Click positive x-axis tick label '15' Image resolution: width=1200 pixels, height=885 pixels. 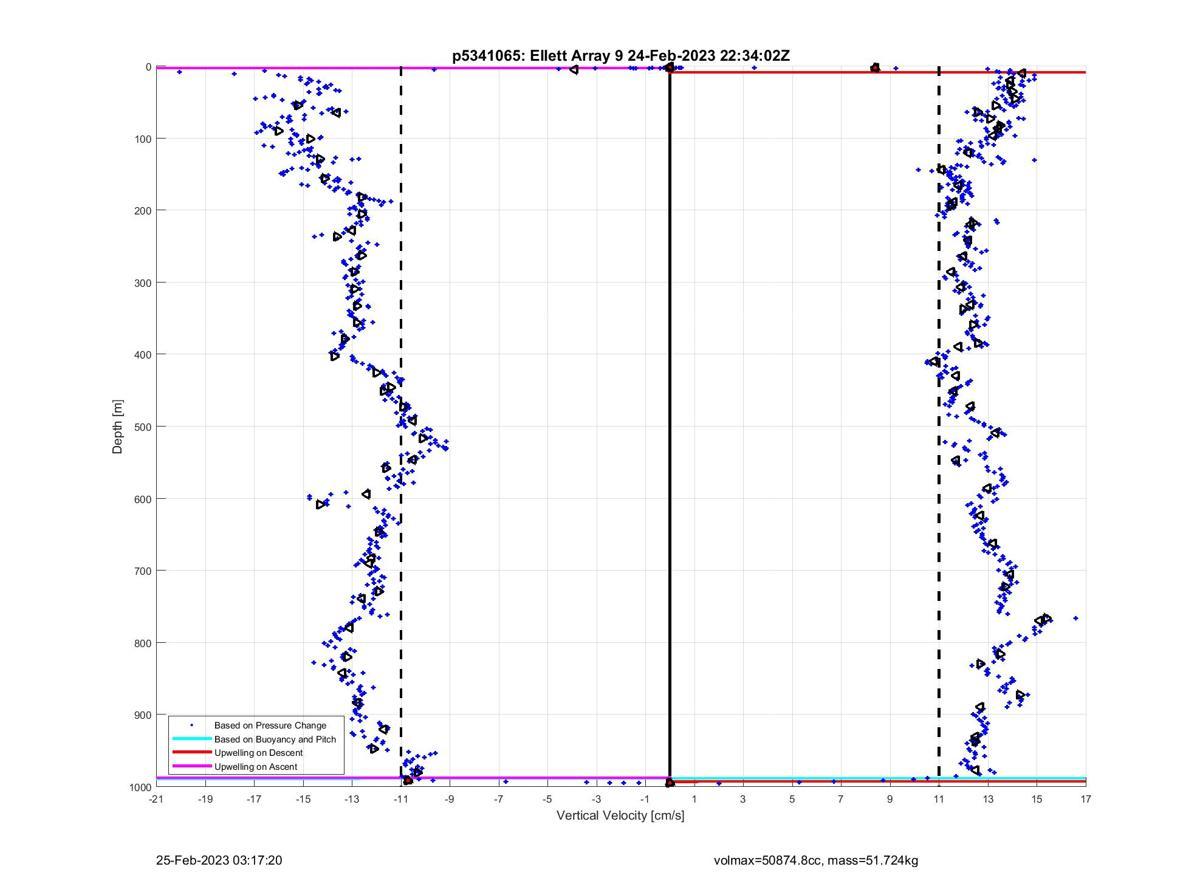coord(1037,799)
